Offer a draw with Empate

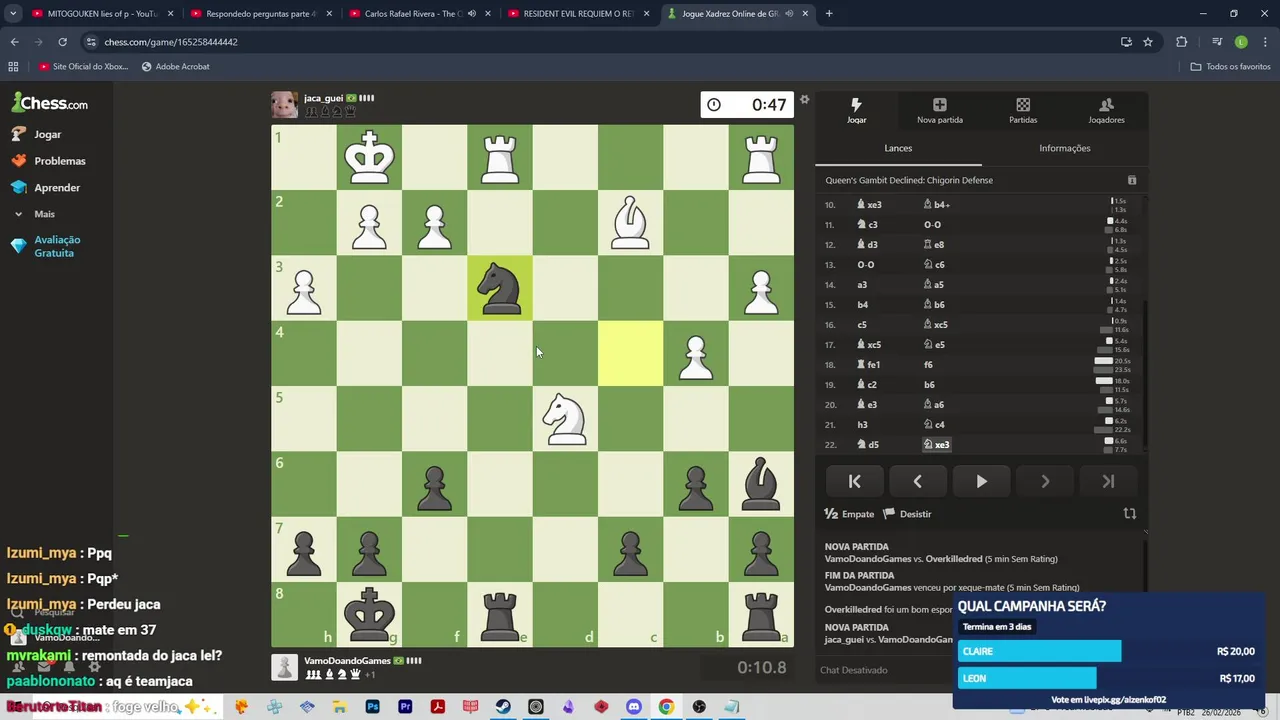click(x=849, y=514)
